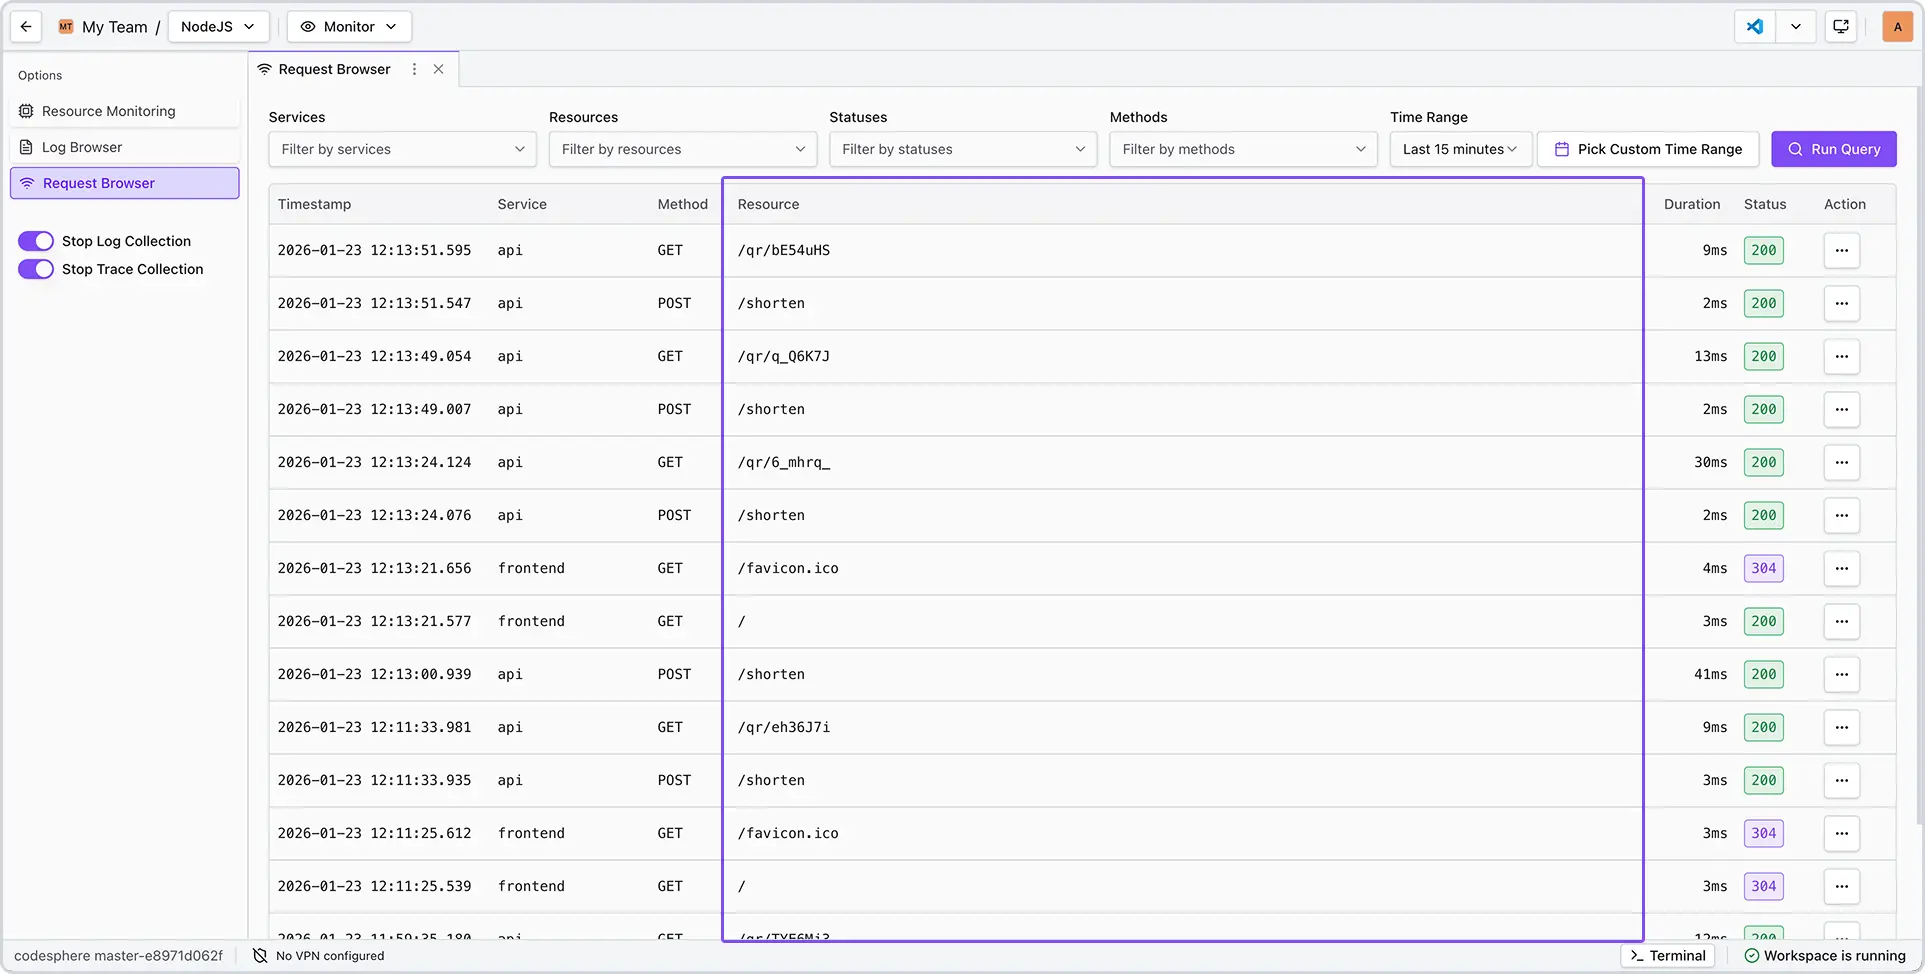The image size is (1925, 974).
Task: Click Pick Custom Time Range button
Action: click(x=1647, y=150)
